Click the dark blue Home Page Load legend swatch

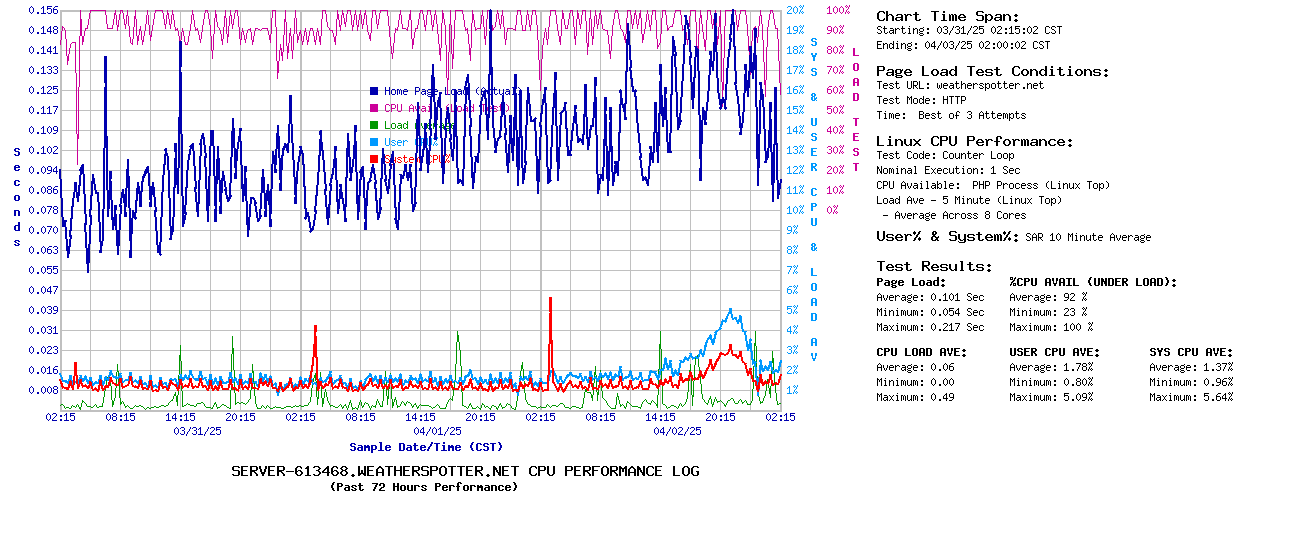click(x=374, y=91)
